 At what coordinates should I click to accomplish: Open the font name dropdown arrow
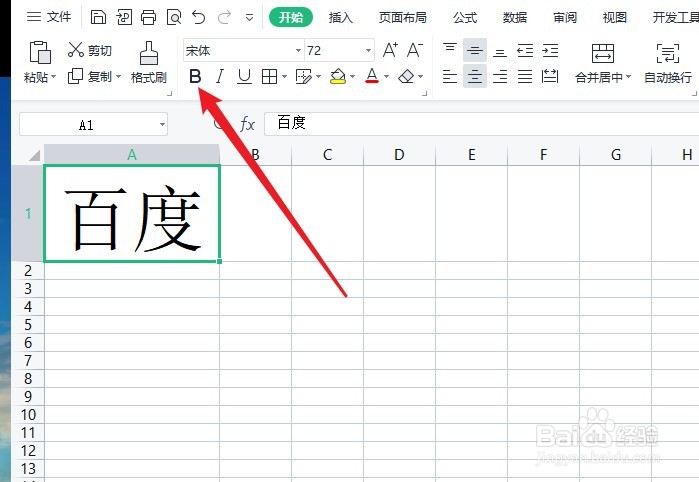click(x=298, y=50)
